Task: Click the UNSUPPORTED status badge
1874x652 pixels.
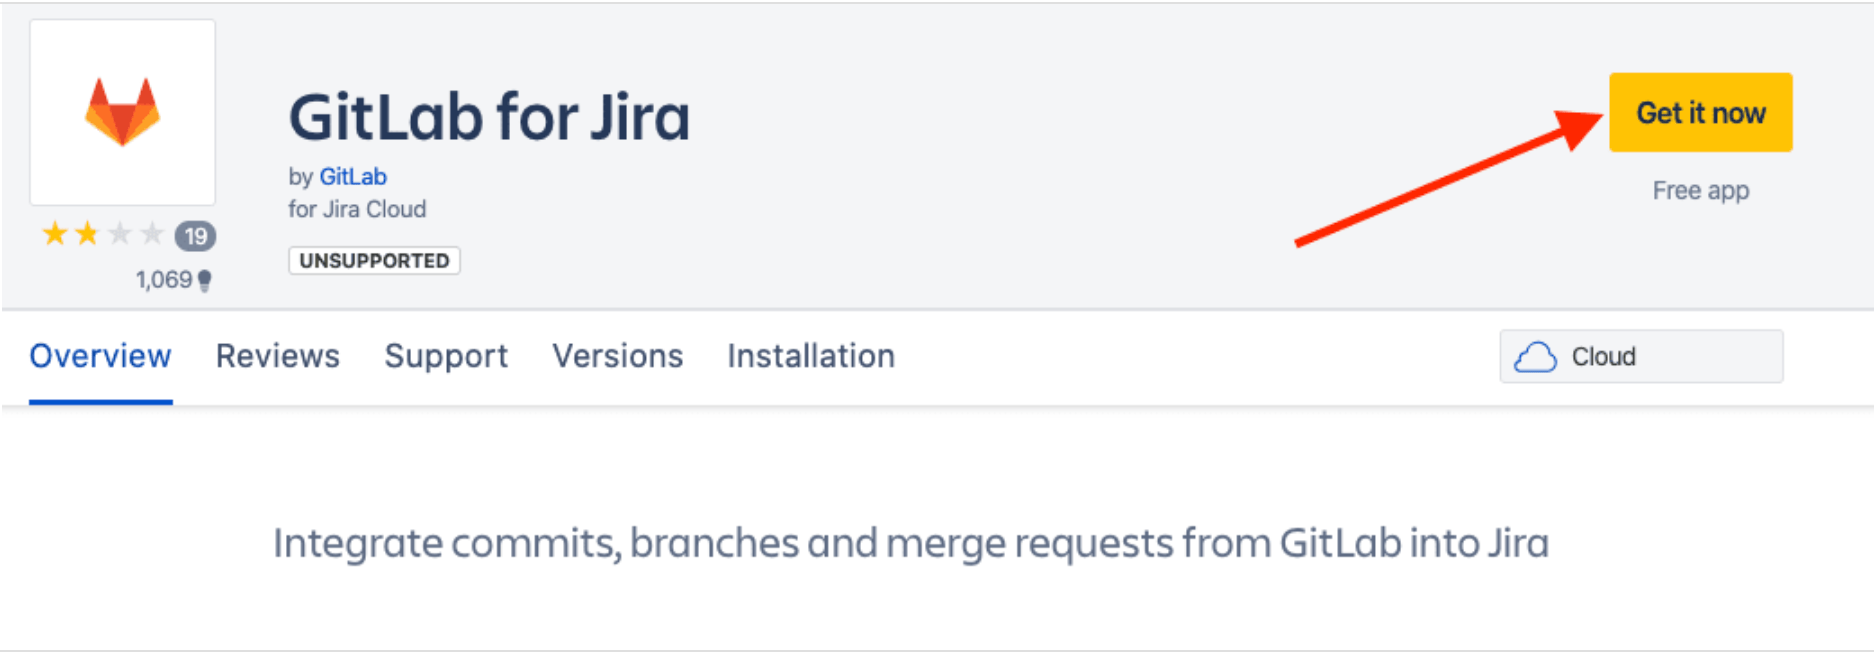Action: click(x=374, y=260)
